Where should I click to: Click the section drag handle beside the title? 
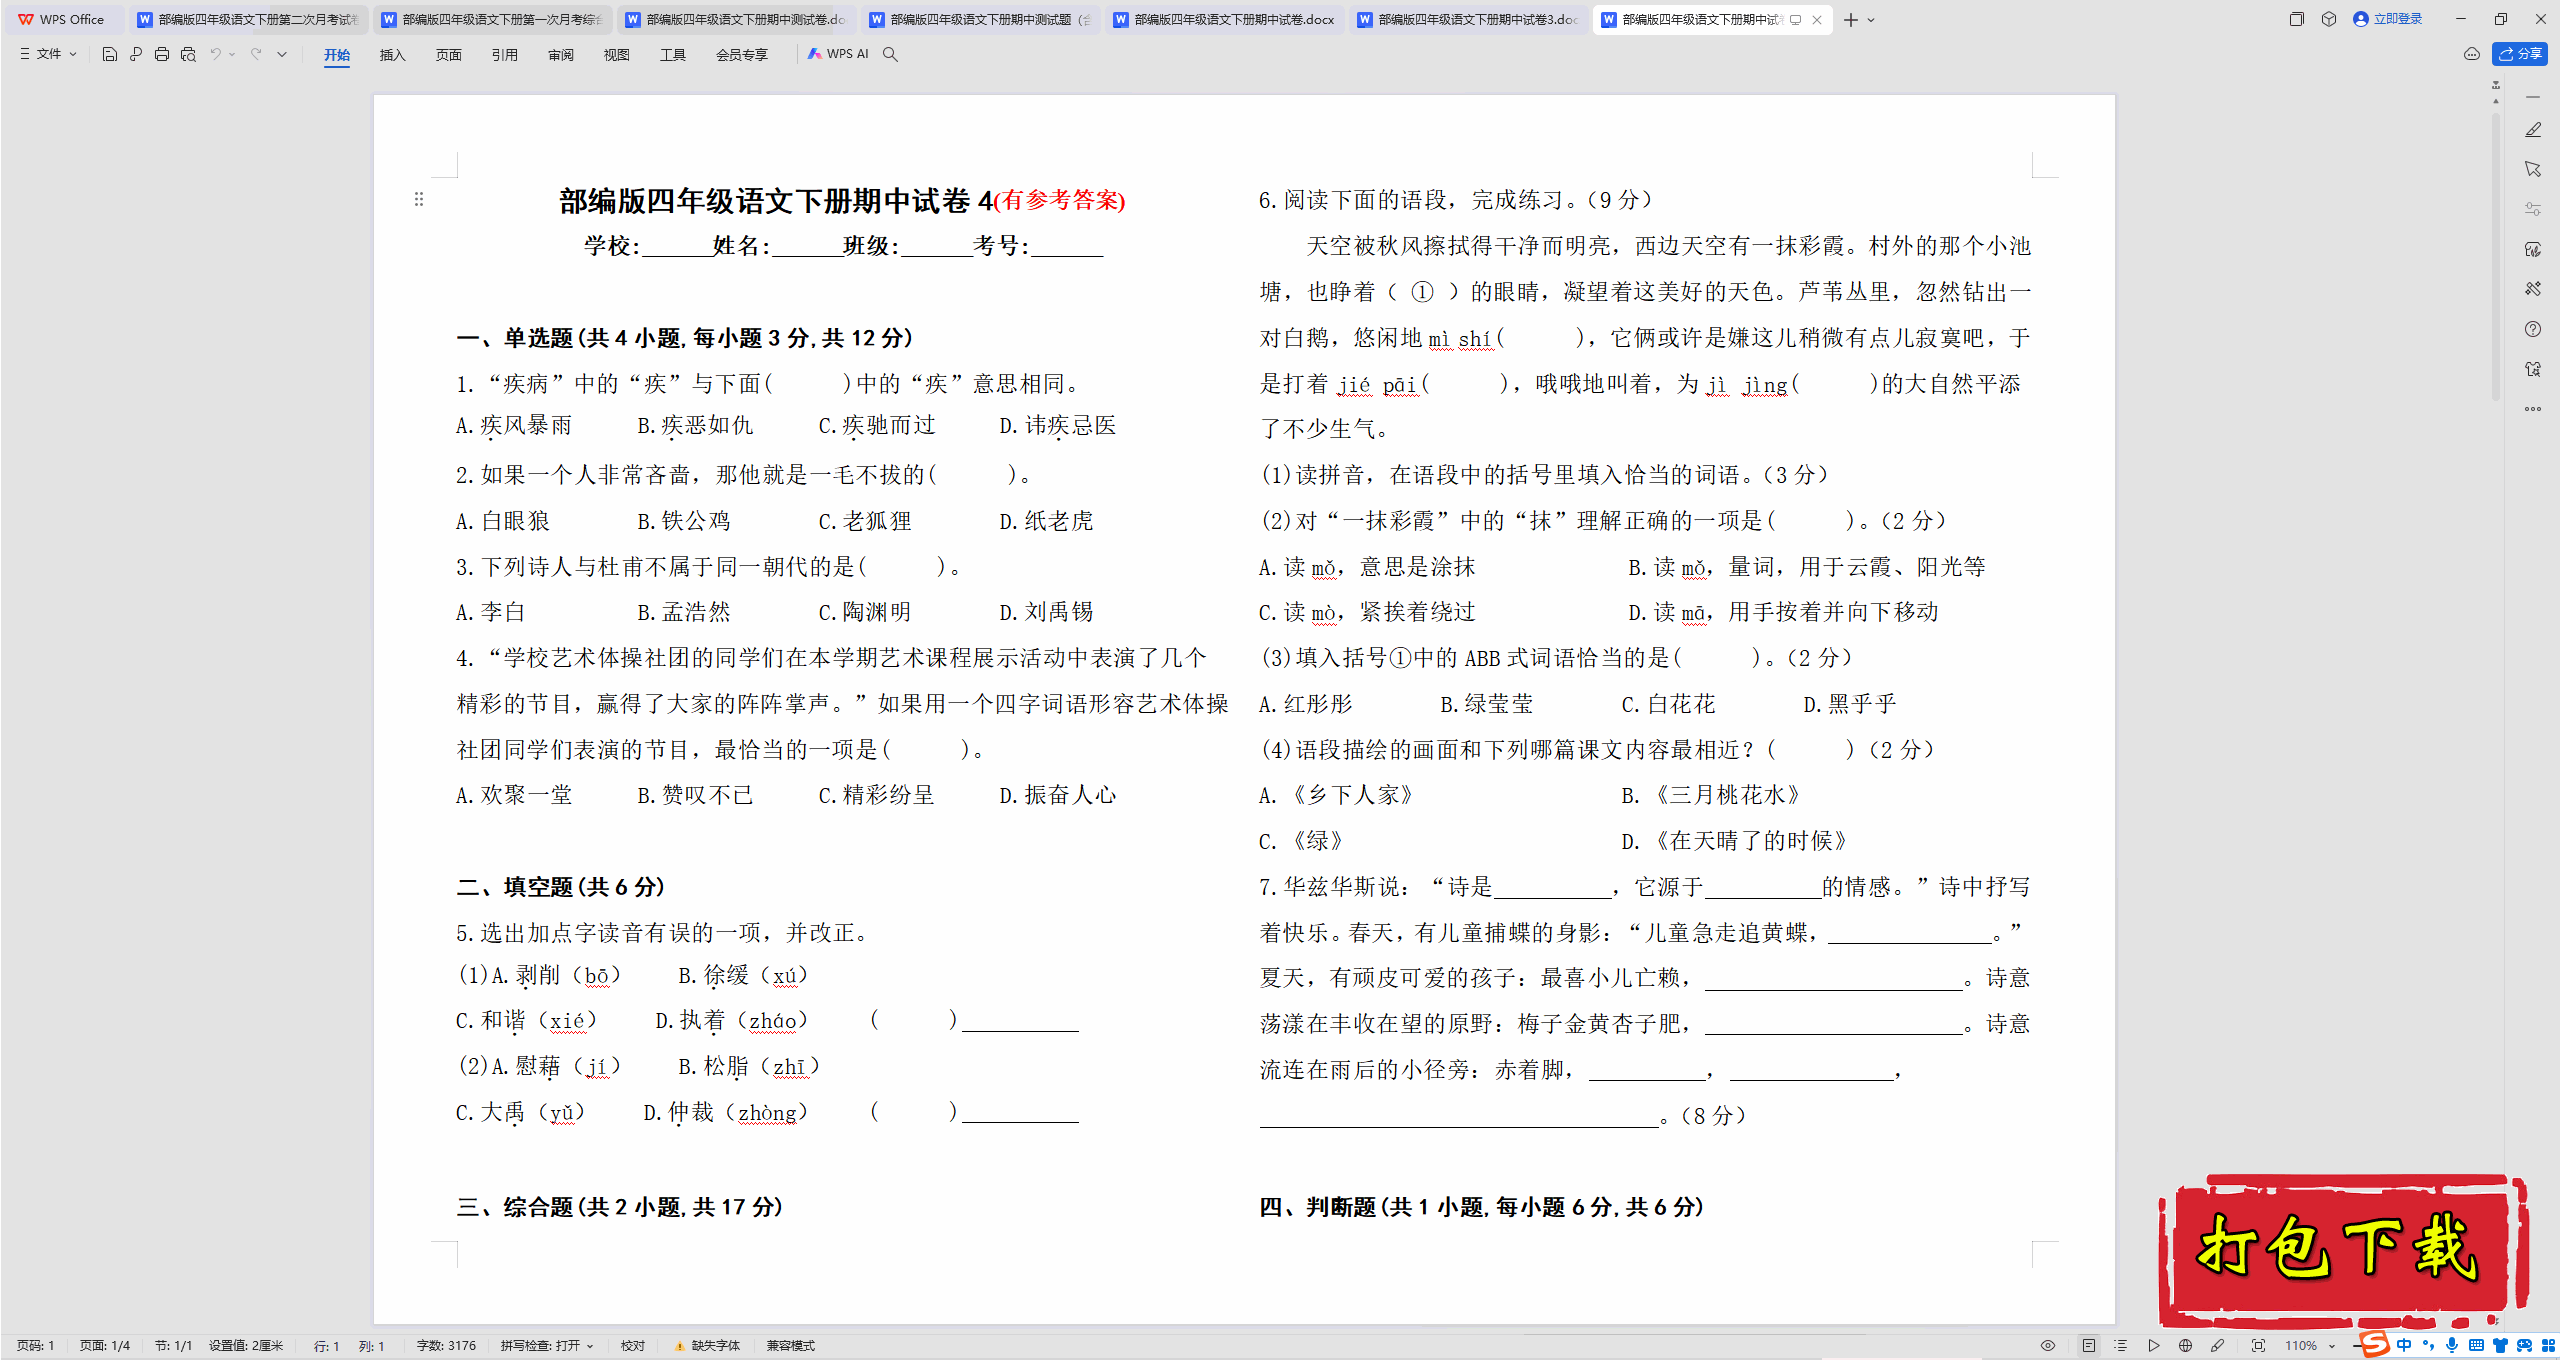[x=419, y=200]
